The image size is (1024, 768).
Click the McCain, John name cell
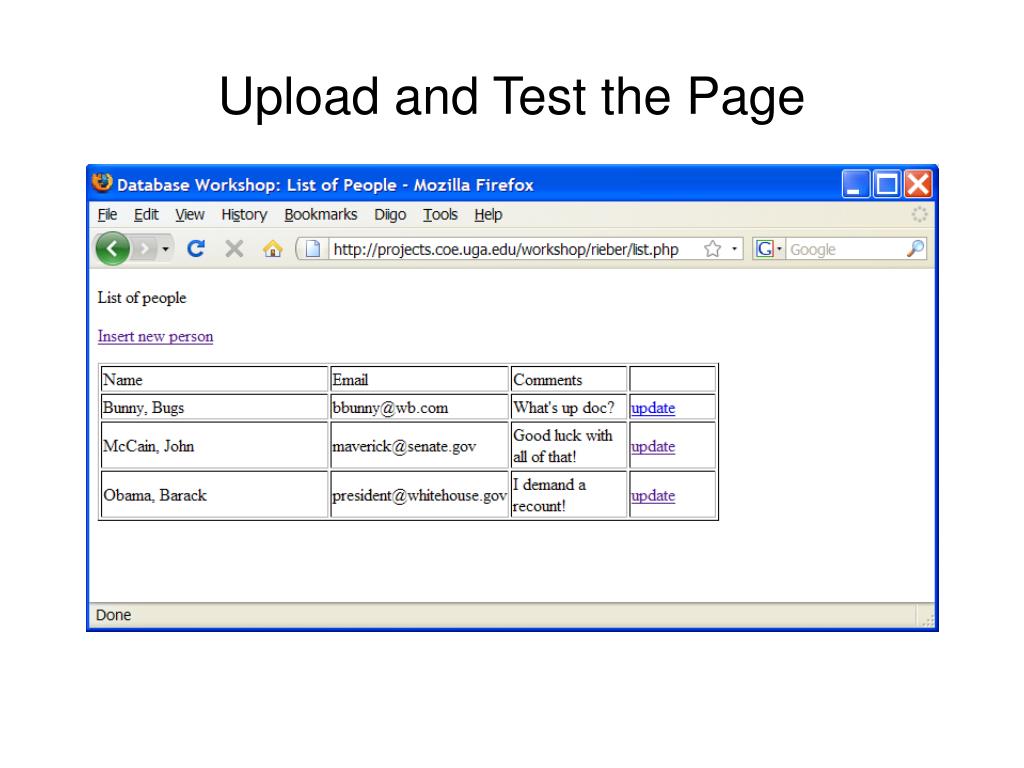pos(214,445)
